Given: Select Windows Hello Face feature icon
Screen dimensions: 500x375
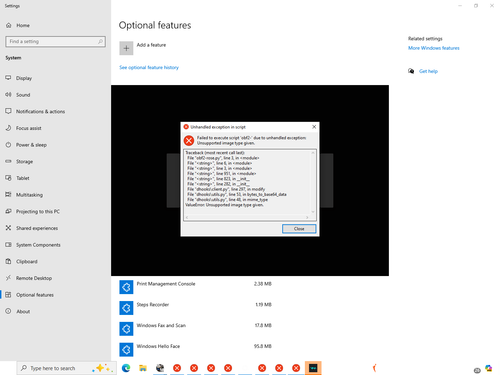Looking at the screenshot, I should [x=126, y=350].
